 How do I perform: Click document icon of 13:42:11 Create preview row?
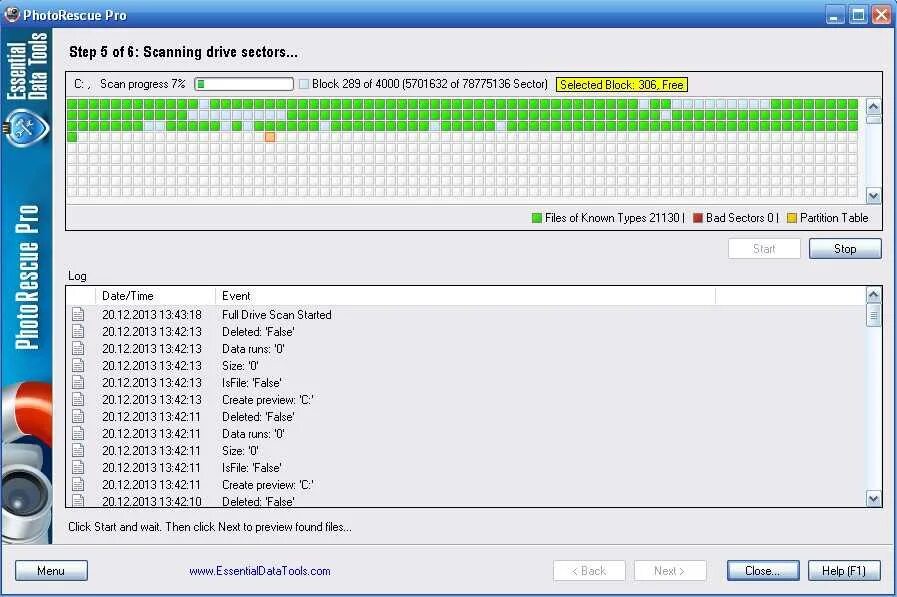pyautogui.click(x=78, y=485)
